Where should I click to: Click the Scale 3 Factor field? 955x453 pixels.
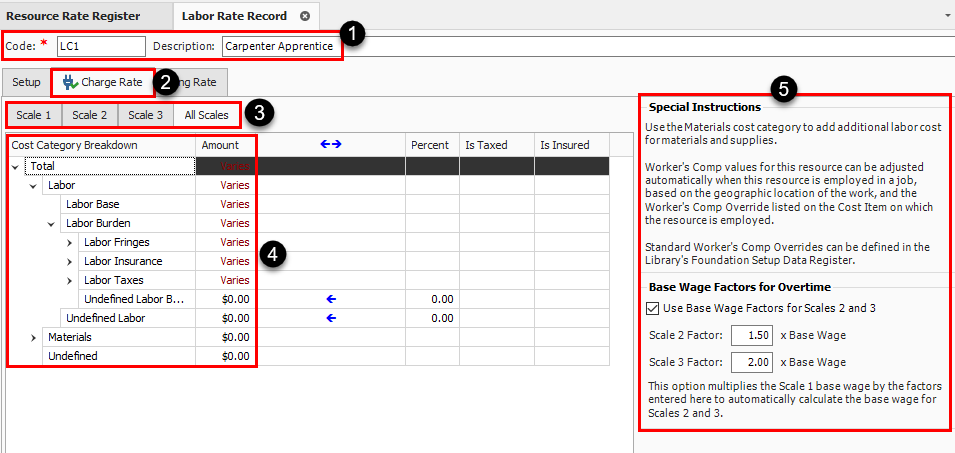[x=752, y=362]
